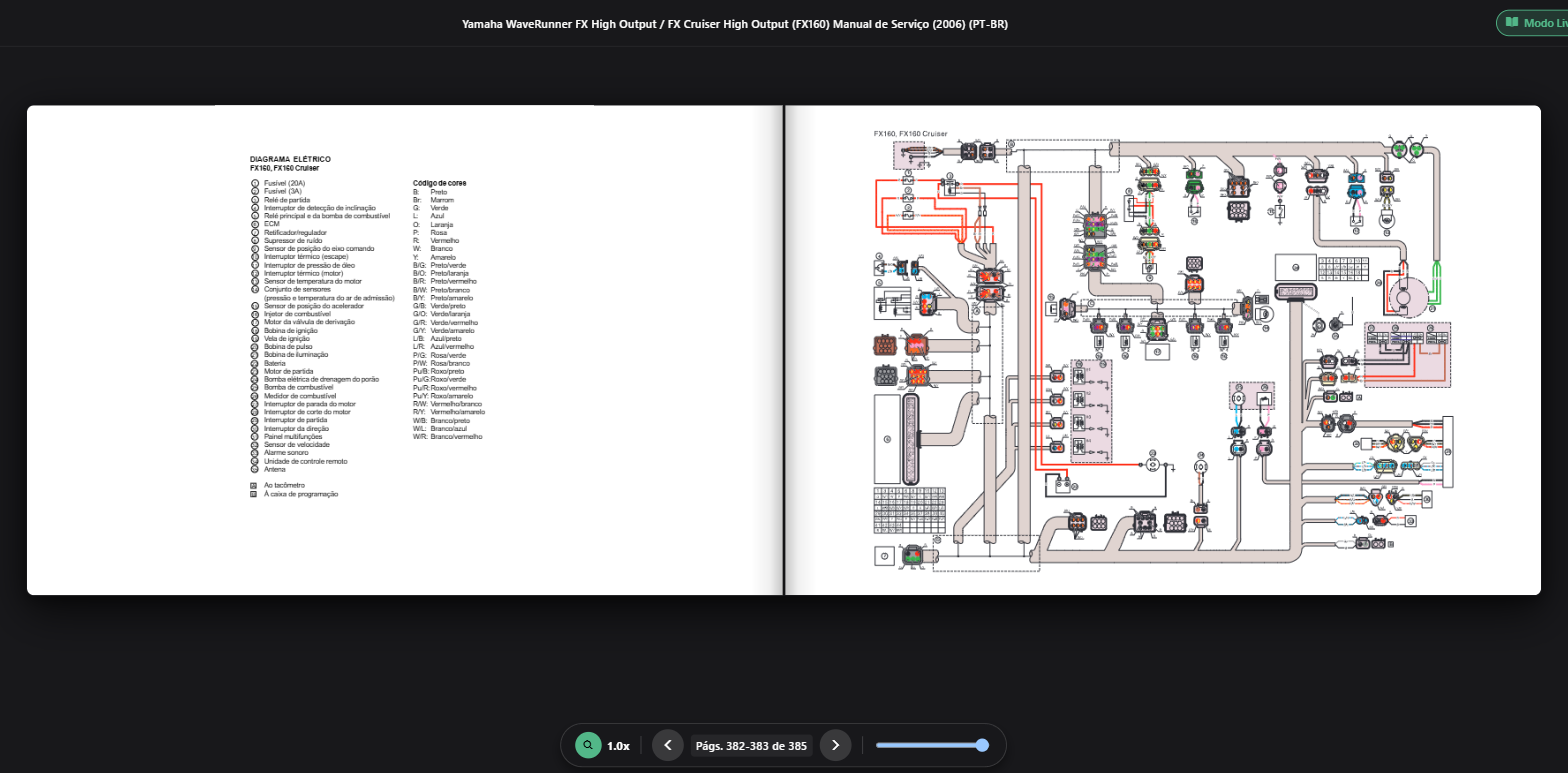Click the wiring diagram on right page
Image resolution: width=1568 pixels, height=773 pixels.
click(x=1162, y=350)
